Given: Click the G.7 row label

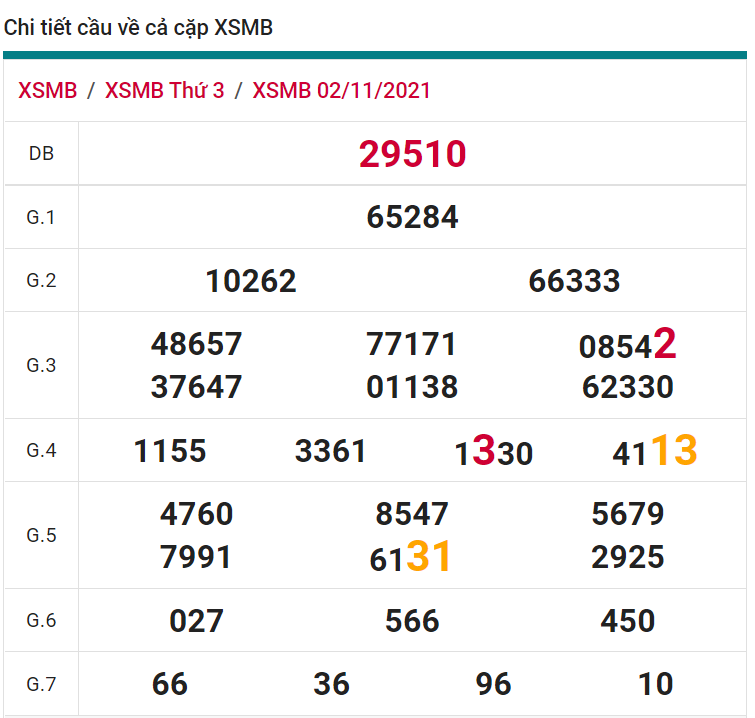Looking at the screenshot, I should 41,684.
